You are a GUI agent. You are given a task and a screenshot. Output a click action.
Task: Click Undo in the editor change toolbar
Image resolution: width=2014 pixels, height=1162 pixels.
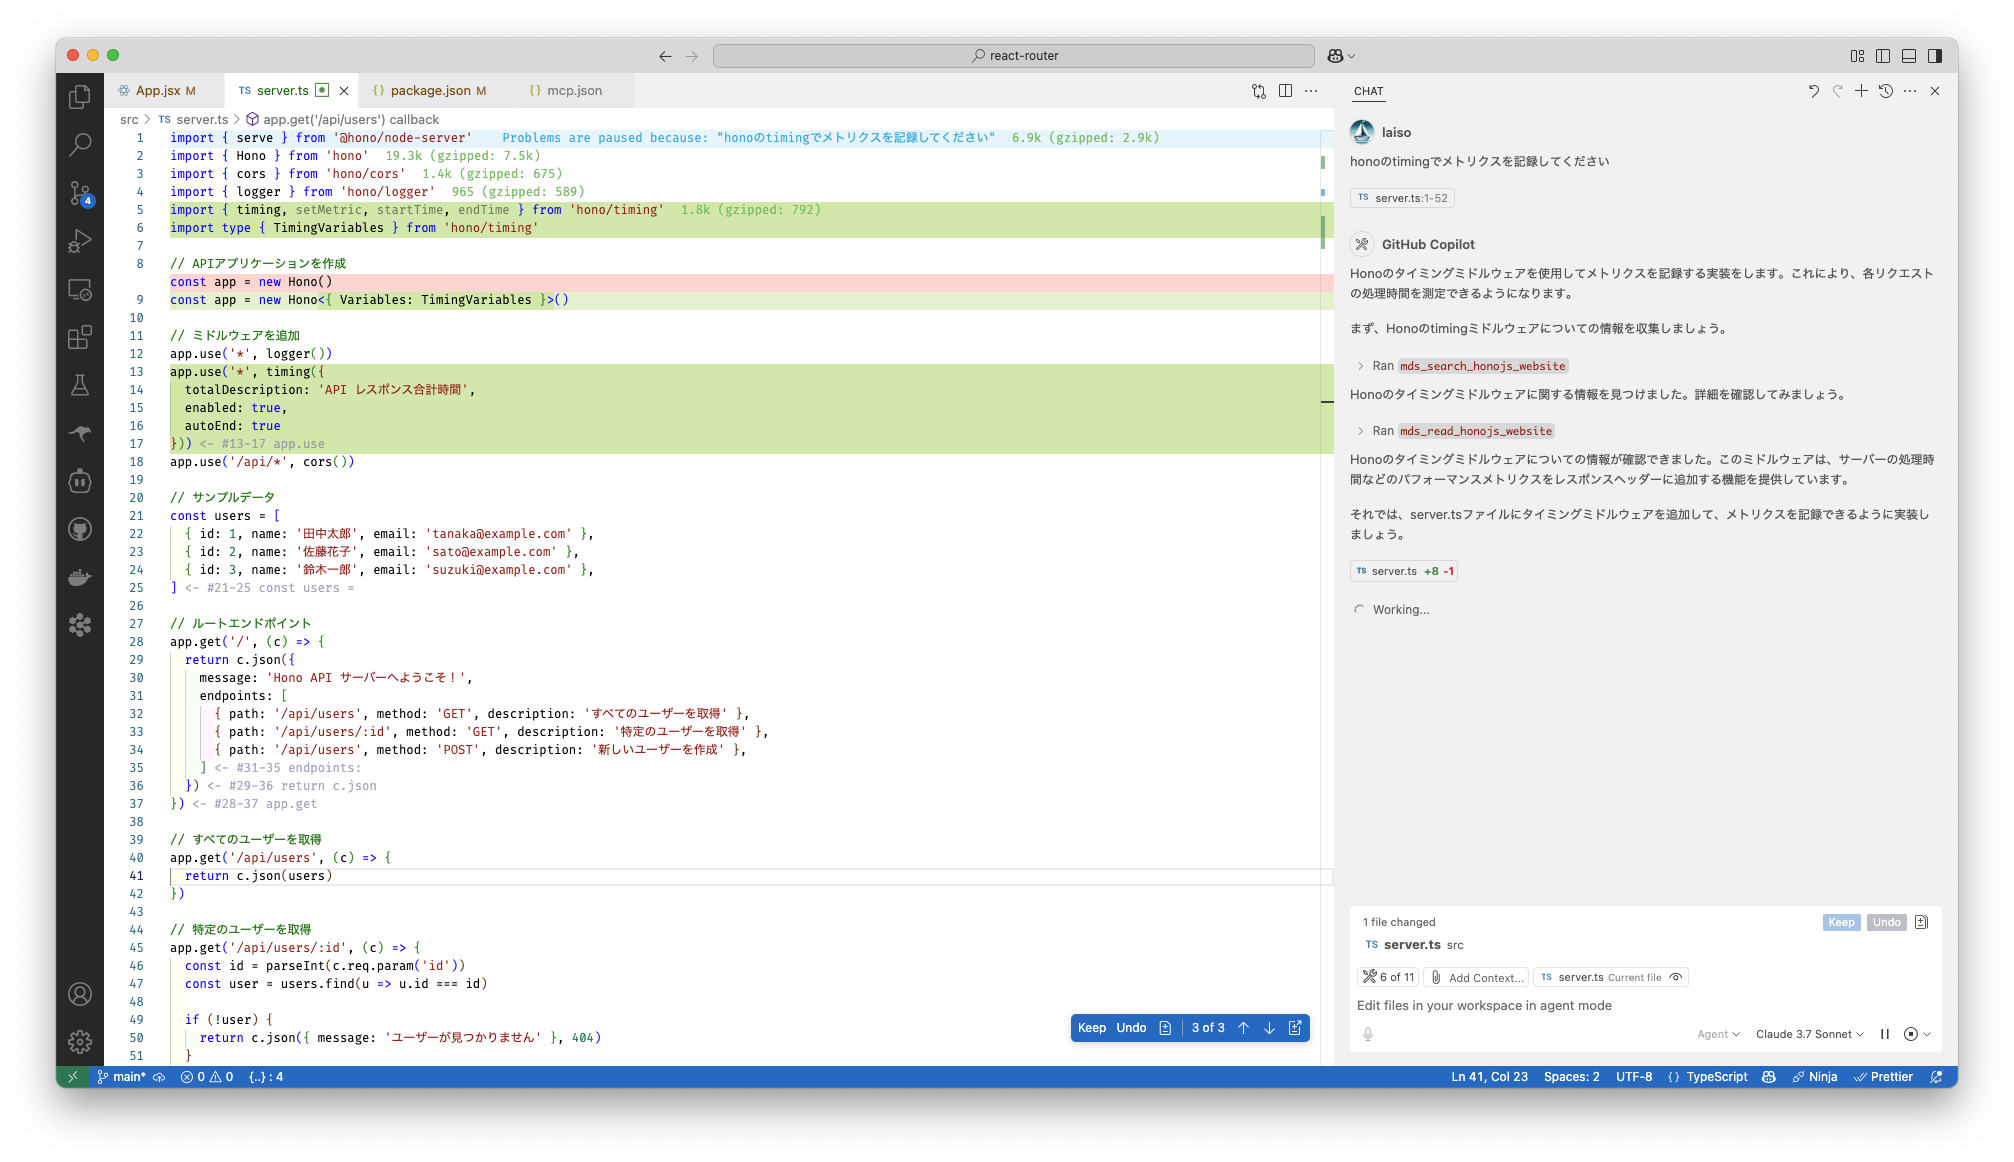coord(1131,1028)
